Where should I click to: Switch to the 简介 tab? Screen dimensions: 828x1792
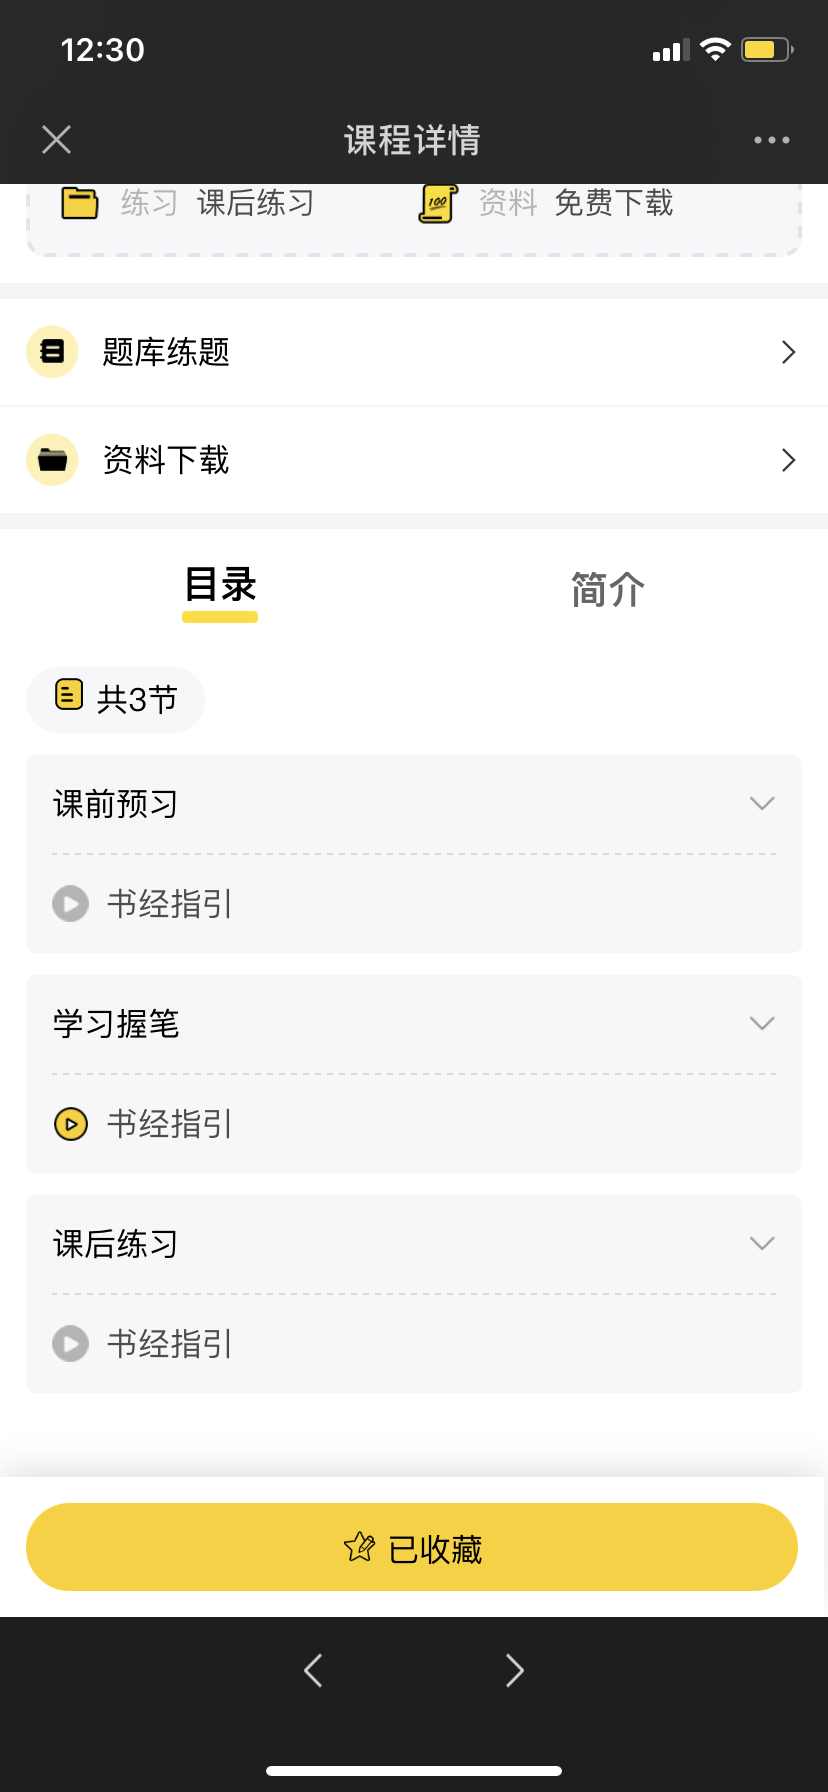click(x=607, y=590)
